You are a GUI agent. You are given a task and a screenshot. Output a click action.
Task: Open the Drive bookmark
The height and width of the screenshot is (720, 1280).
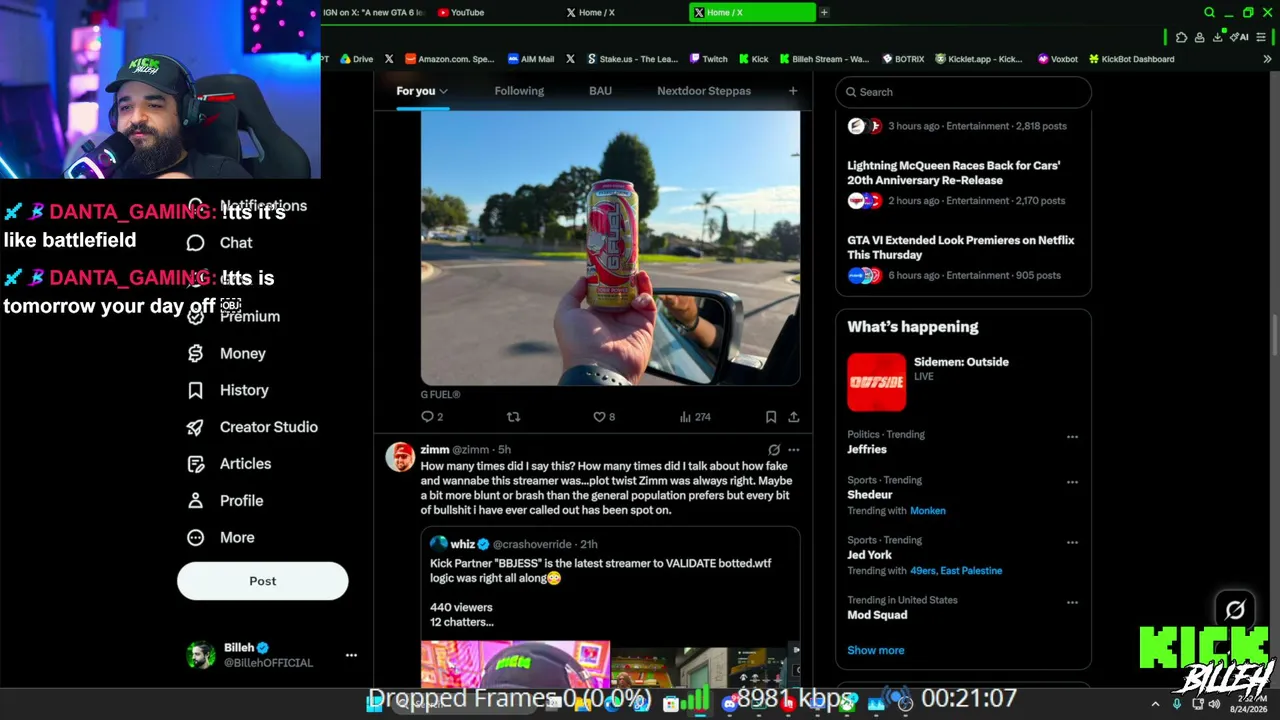point(357,59)
